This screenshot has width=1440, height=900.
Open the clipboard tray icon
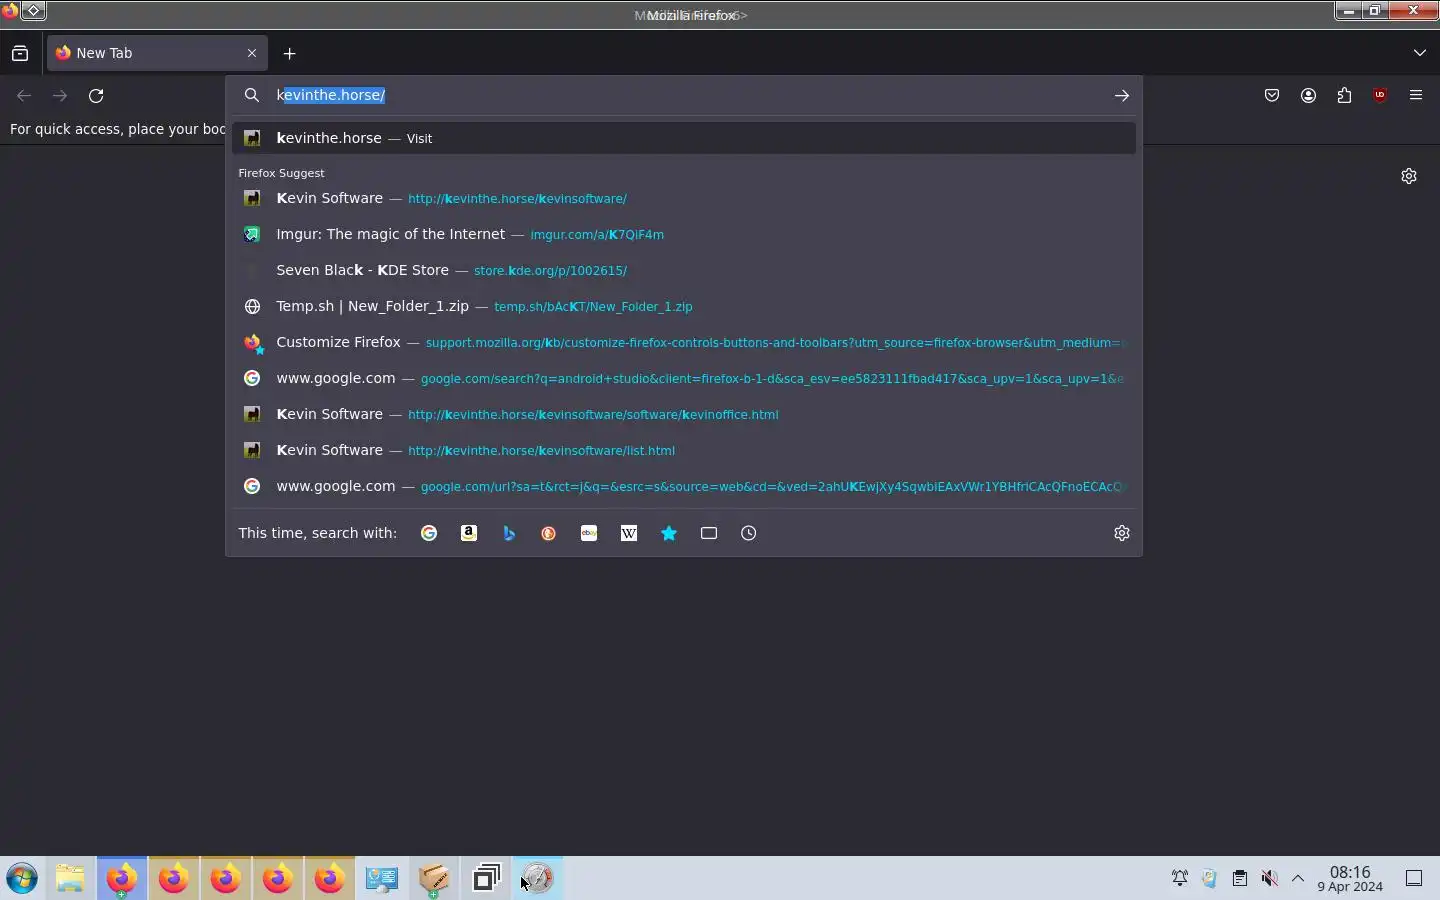pyautogui.click(x=1240, y=879)
